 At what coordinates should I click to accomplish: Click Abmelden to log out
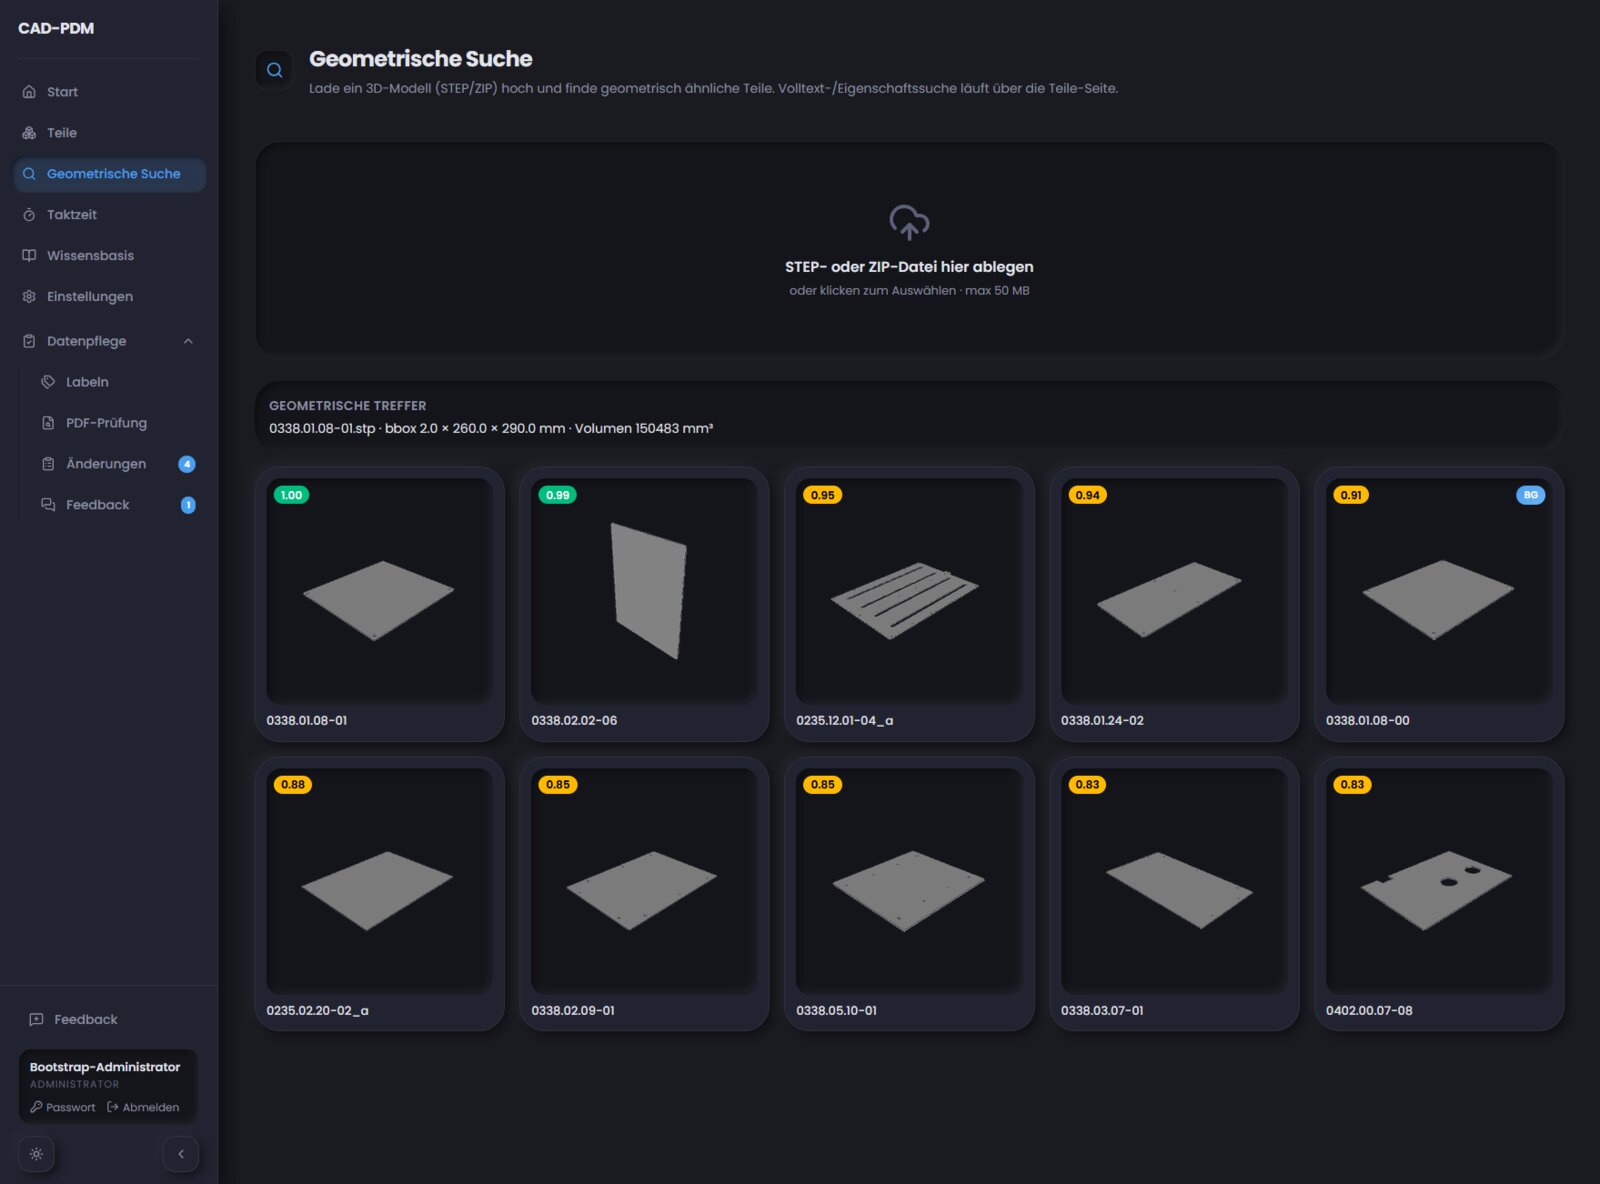point(143,1107)
